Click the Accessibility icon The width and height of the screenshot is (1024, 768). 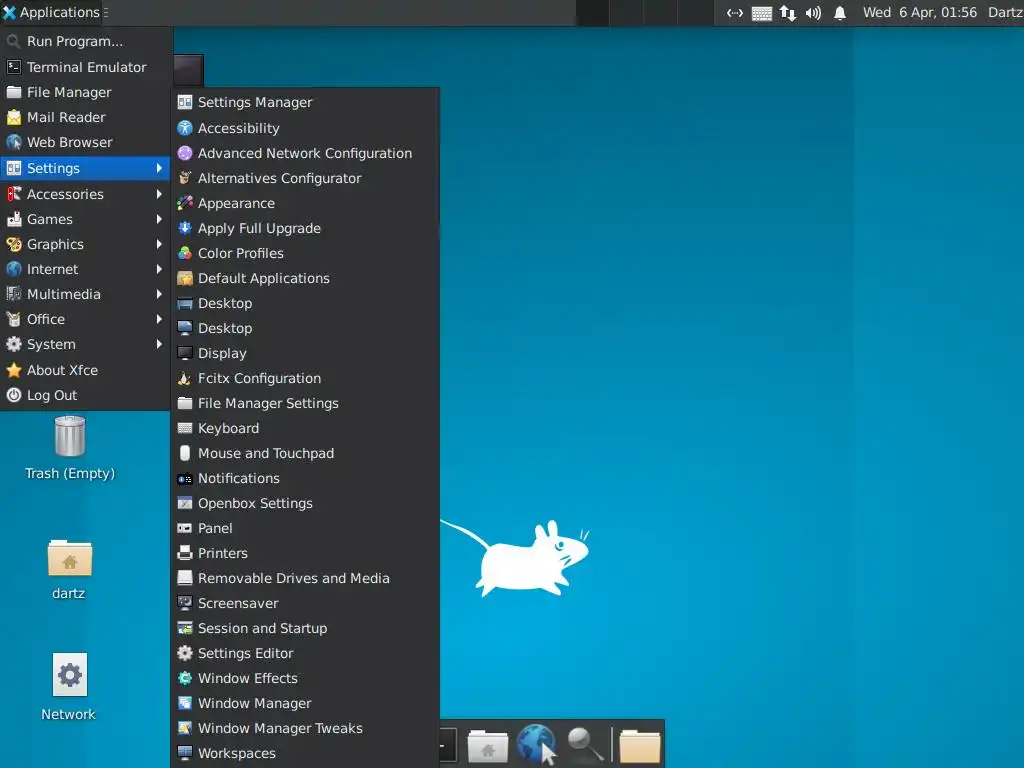[185, 128]
